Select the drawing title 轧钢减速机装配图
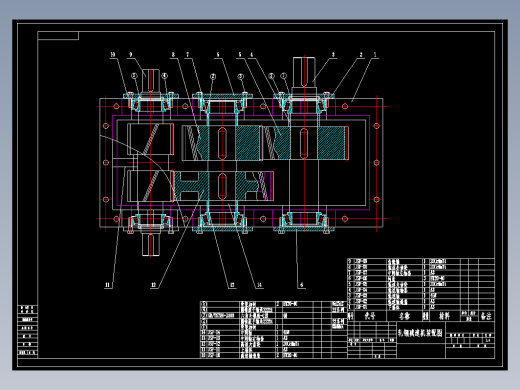This screenshot has height=390, width=520. point(420,333)
